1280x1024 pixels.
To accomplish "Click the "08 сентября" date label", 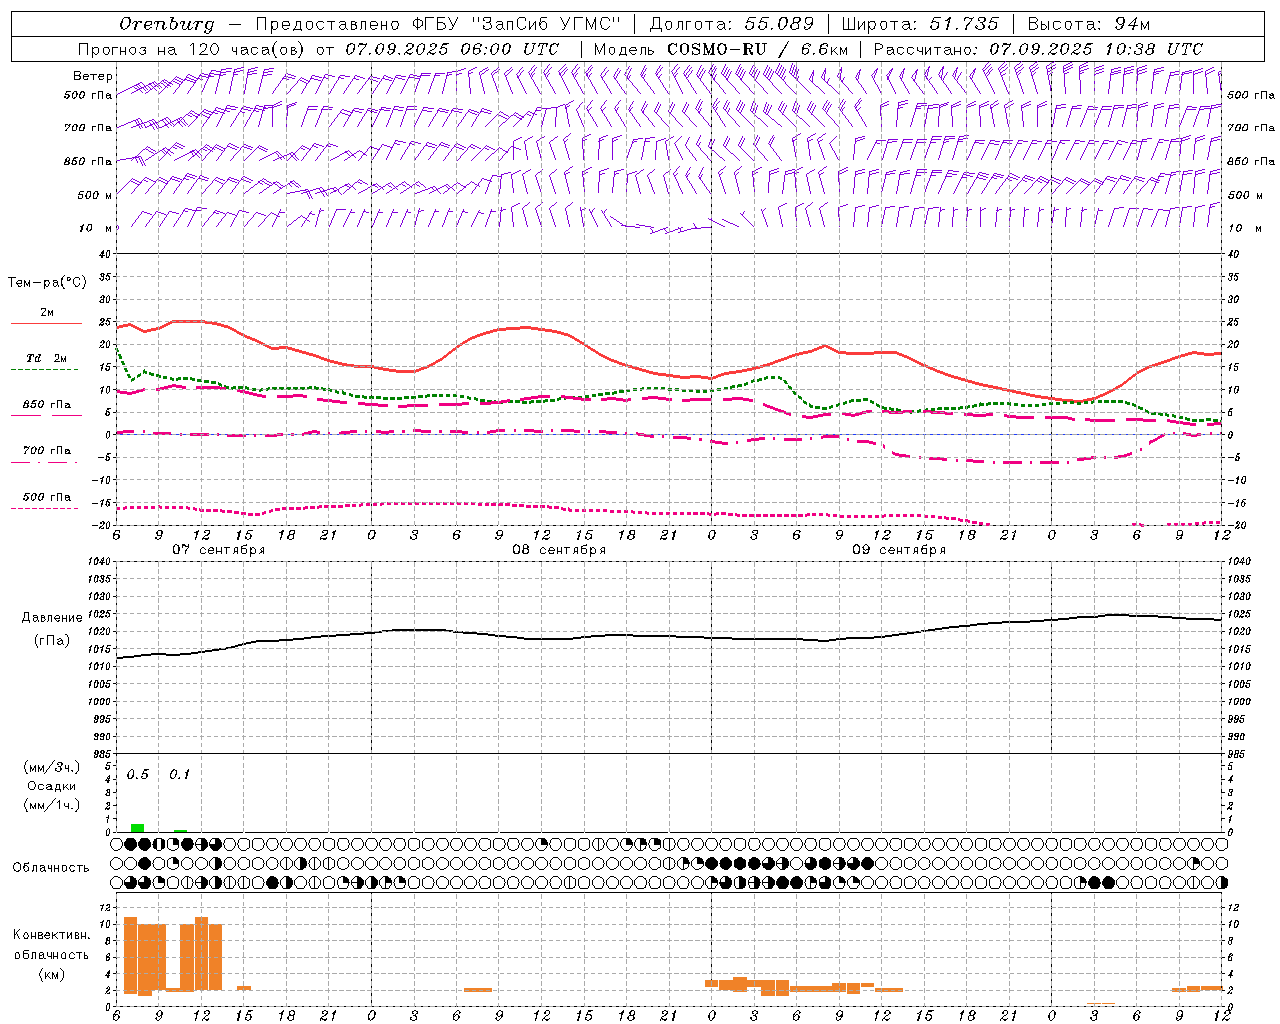I will tap(558, 550).
